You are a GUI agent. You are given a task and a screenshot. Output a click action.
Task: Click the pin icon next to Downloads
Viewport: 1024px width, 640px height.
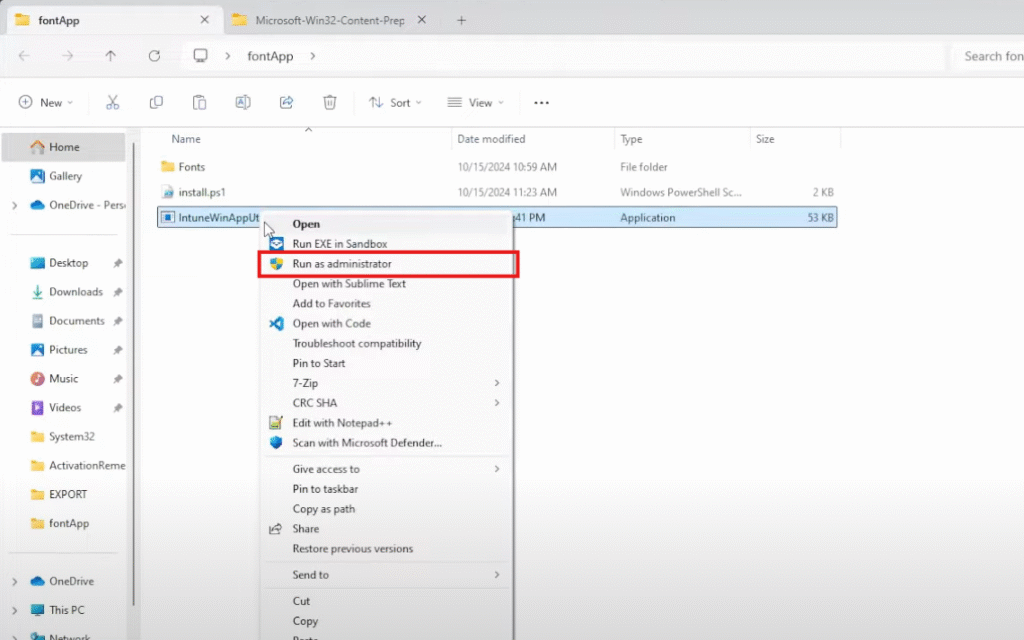click(x=118, y=292)
